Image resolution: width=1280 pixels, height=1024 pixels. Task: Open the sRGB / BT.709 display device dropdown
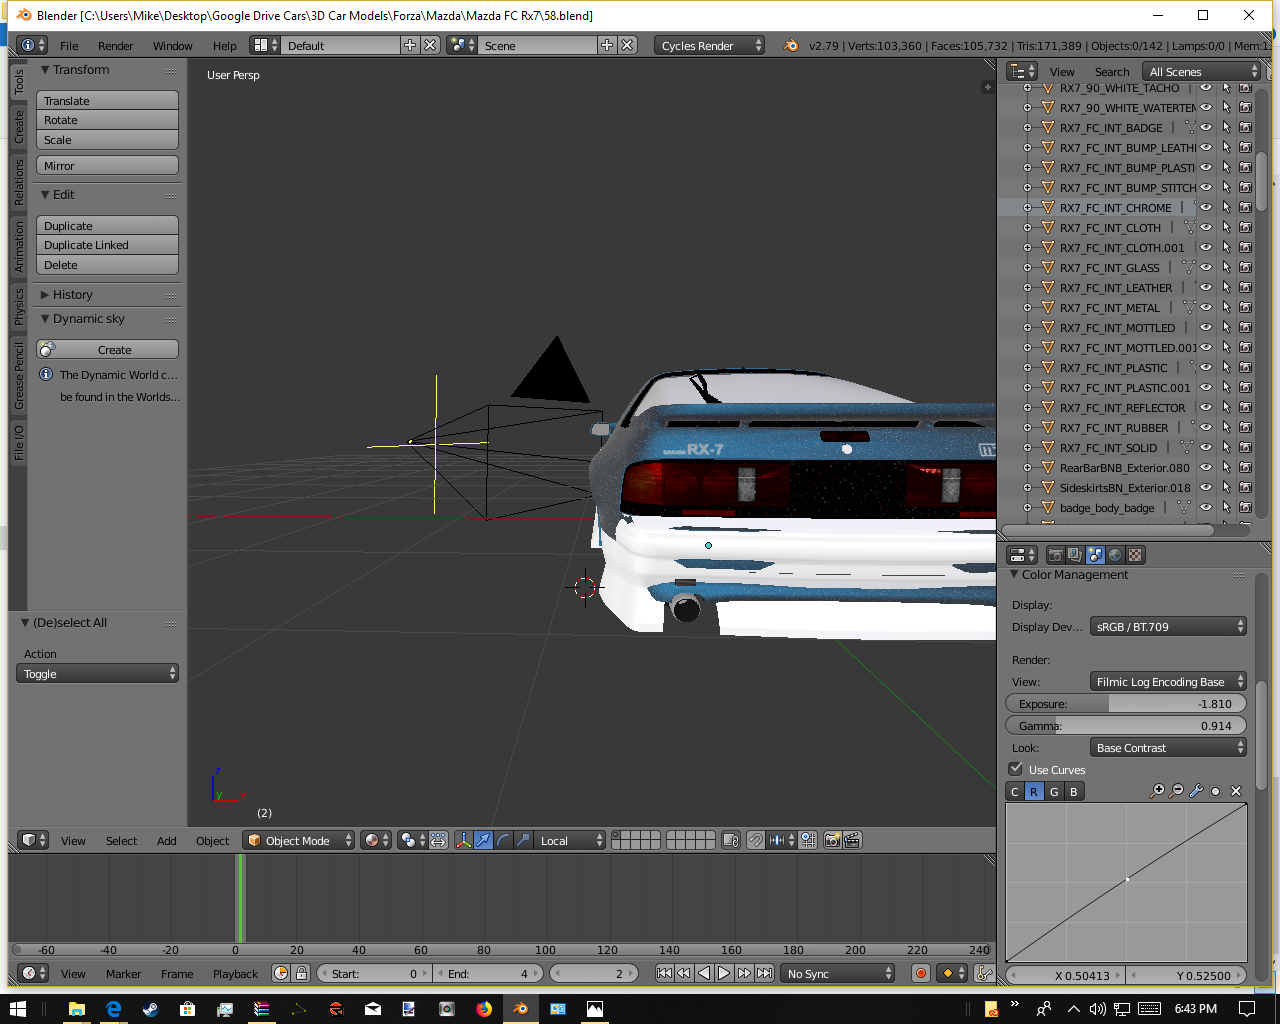1168,627
